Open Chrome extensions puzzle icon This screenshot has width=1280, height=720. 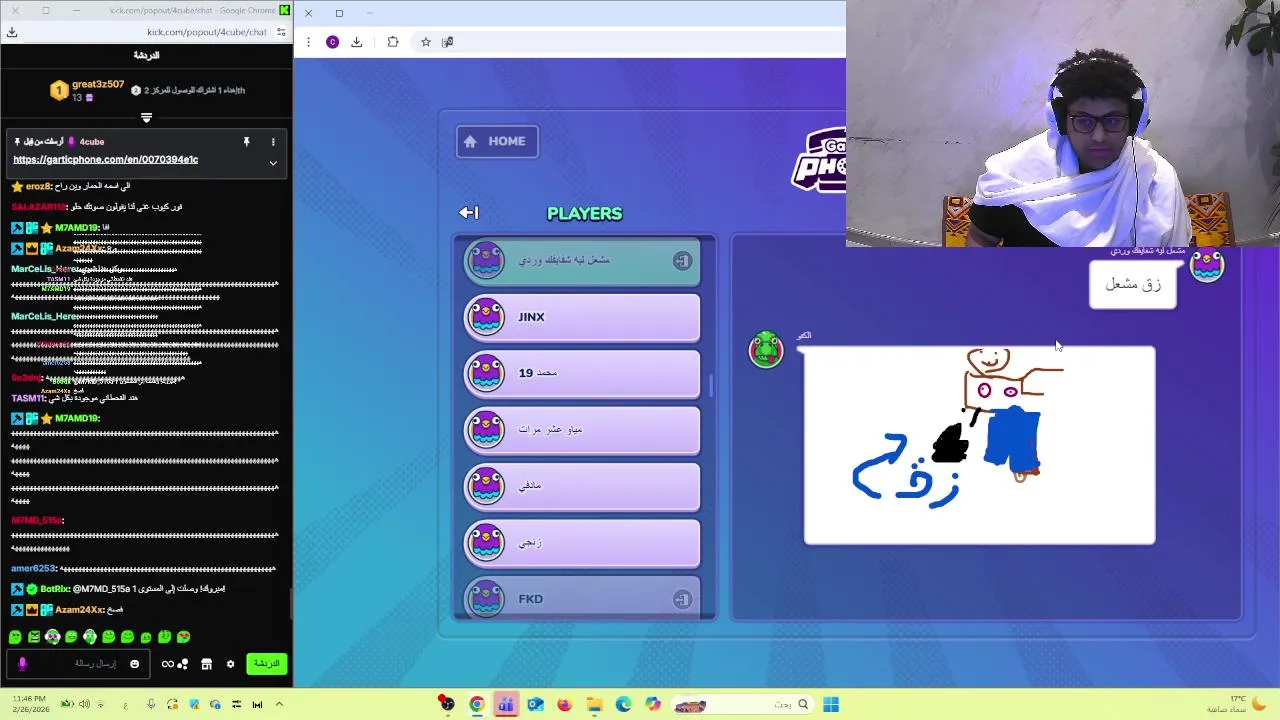click(x=393, y=42)
